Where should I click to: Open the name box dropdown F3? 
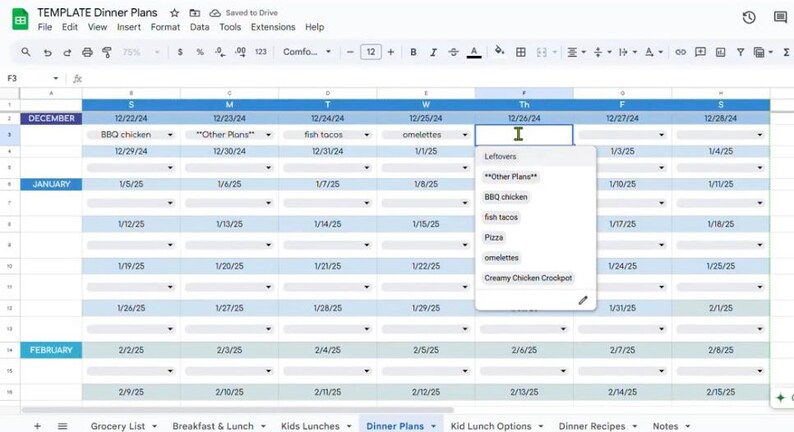coord(56,78)
